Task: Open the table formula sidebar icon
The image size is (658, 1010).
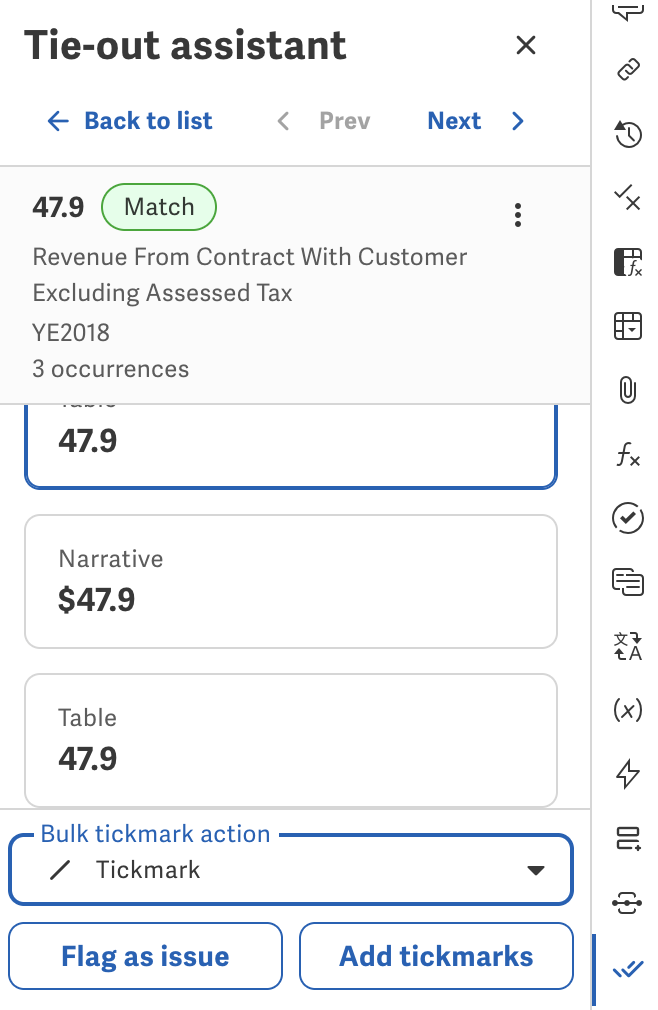Action: point(628,262)
